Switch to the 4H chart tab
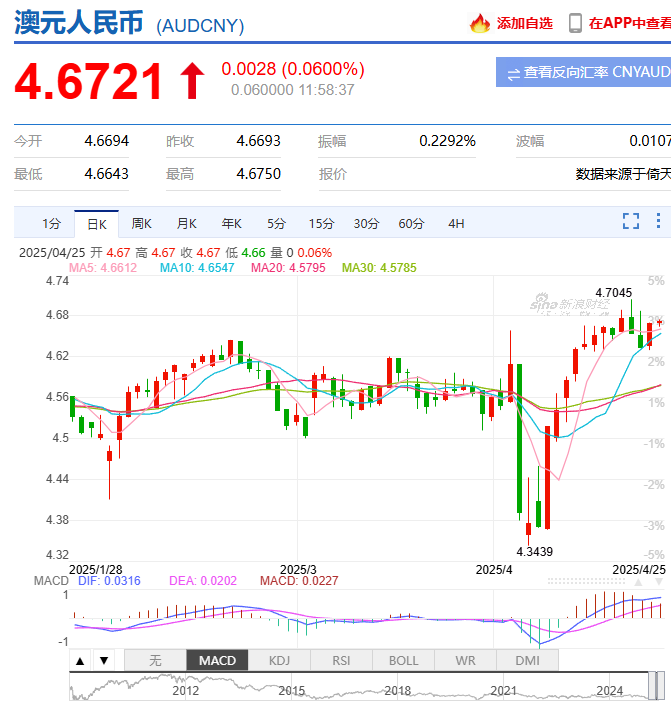The image size is (671, 705). click(x=456, y=223)
